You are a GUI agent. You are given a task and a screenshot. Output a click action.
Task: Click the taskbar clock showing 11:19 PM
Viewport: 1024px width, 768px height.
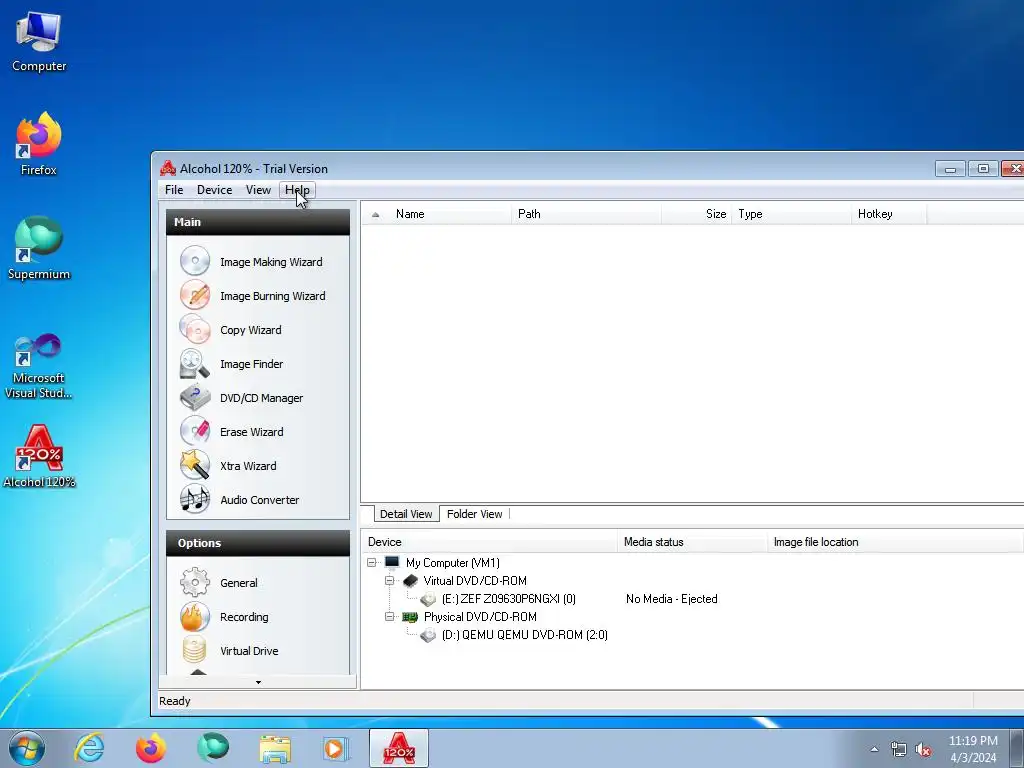point(973,749)
